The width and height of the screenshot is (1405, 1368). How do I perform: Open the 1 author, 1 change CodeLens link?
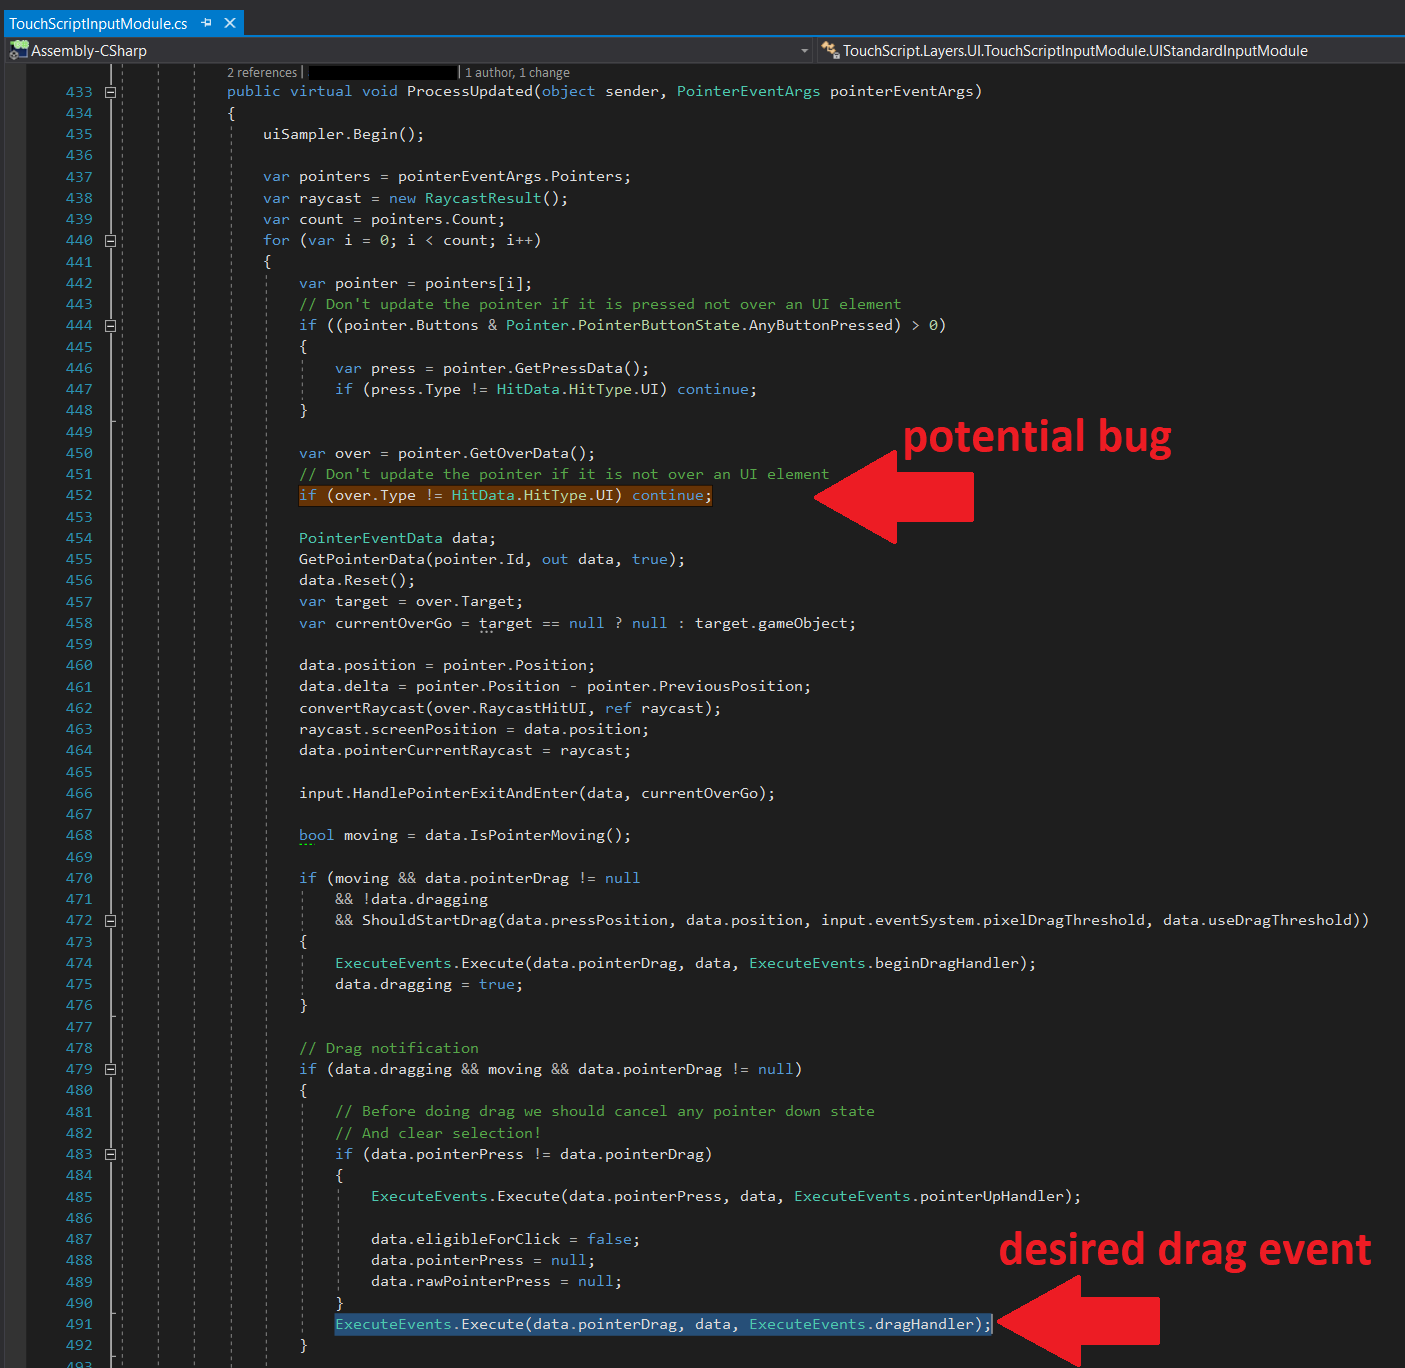[516, 72]
